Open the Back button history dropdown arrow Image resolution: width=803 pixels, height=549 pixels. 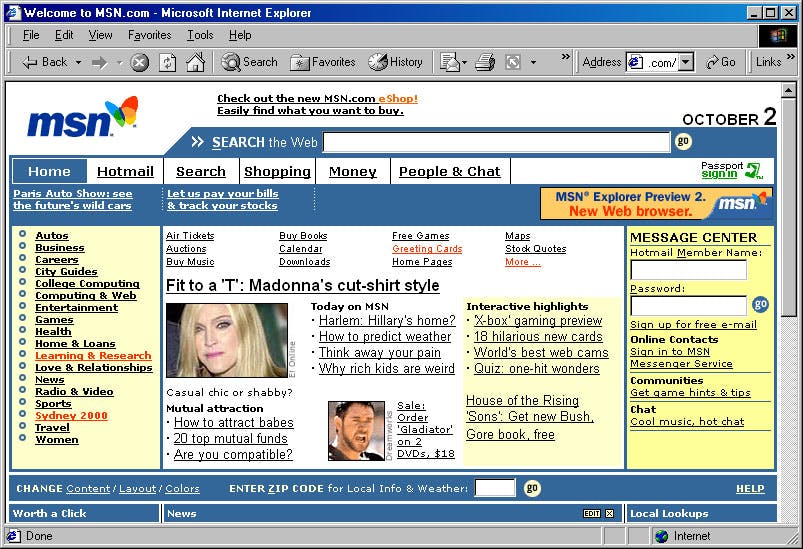pos(78,62)
